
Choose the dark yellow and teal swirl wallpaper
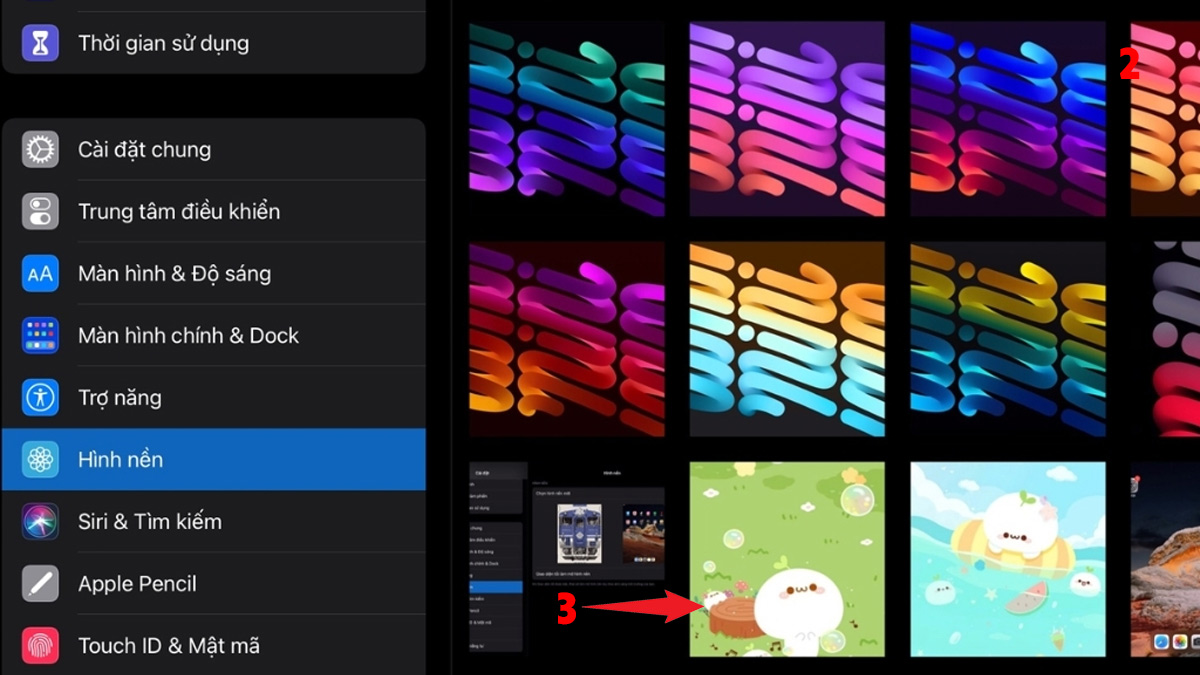tap(1008, 339)
